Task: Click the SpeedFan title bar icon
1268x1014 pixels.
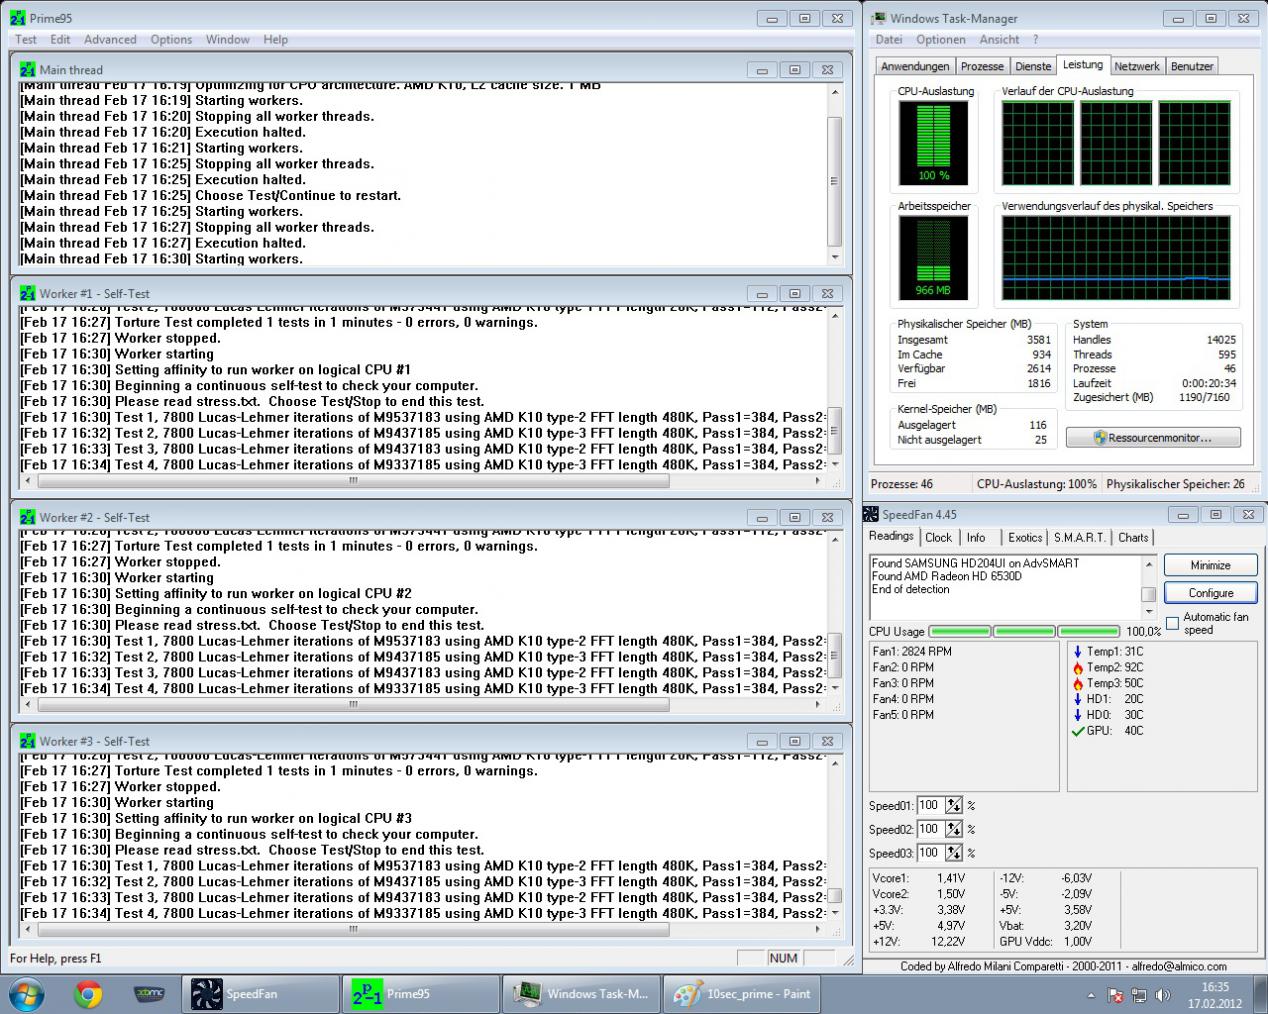Action: click(x=871, y=514)
